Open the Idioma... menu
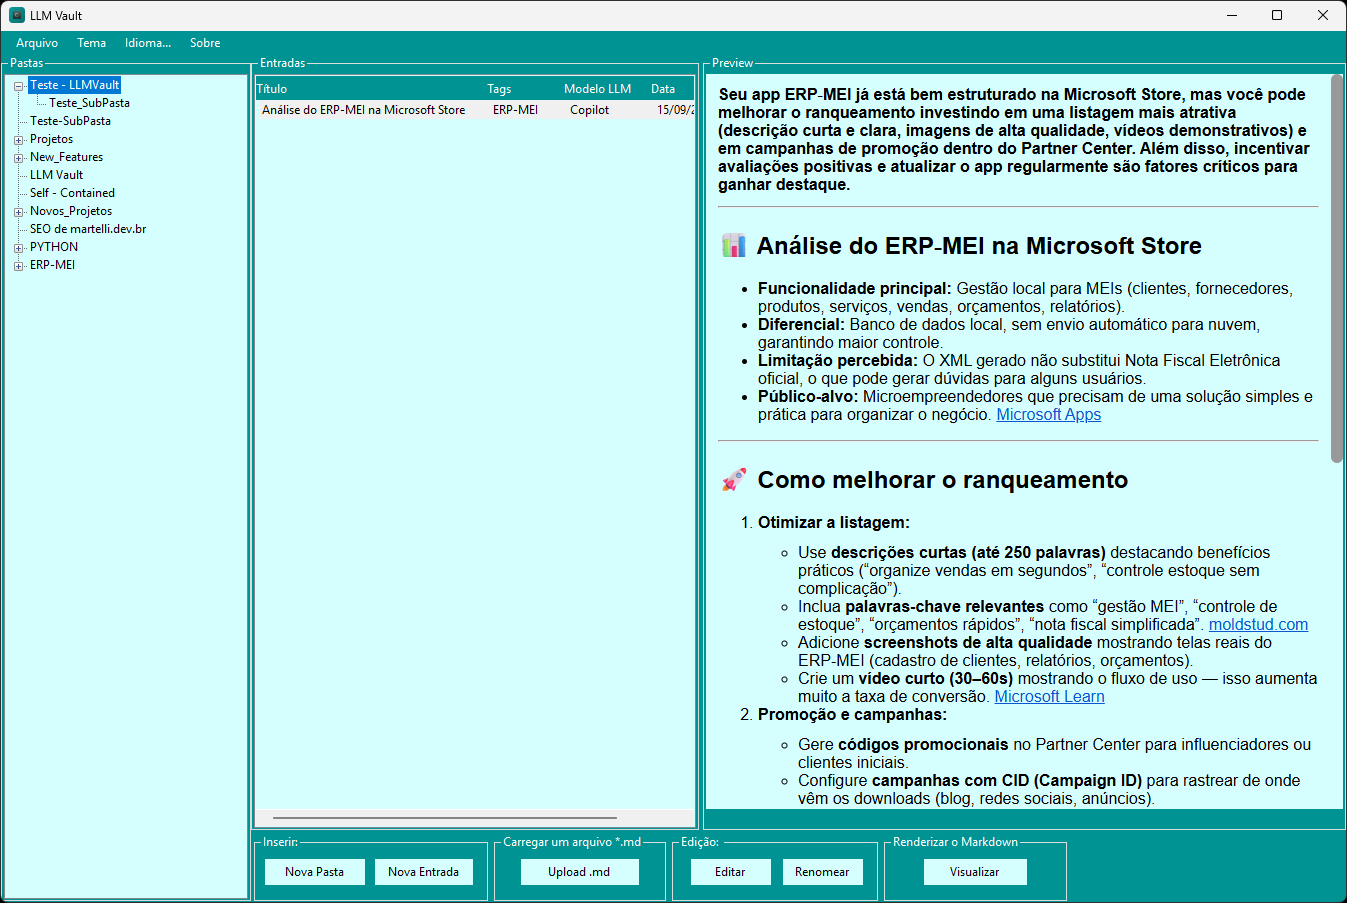1347x903 pixels. (x=148, y=43)
